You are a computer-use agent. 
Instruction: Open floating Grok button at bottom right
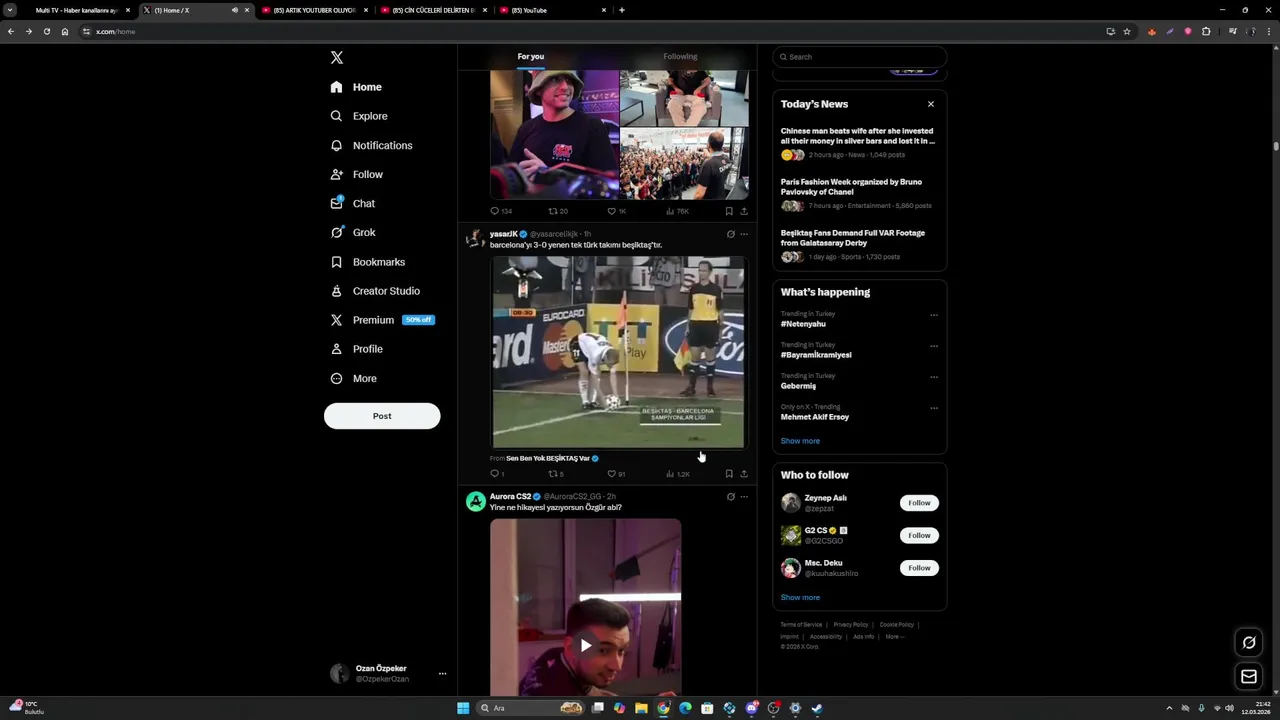(x=1249, y=643)
